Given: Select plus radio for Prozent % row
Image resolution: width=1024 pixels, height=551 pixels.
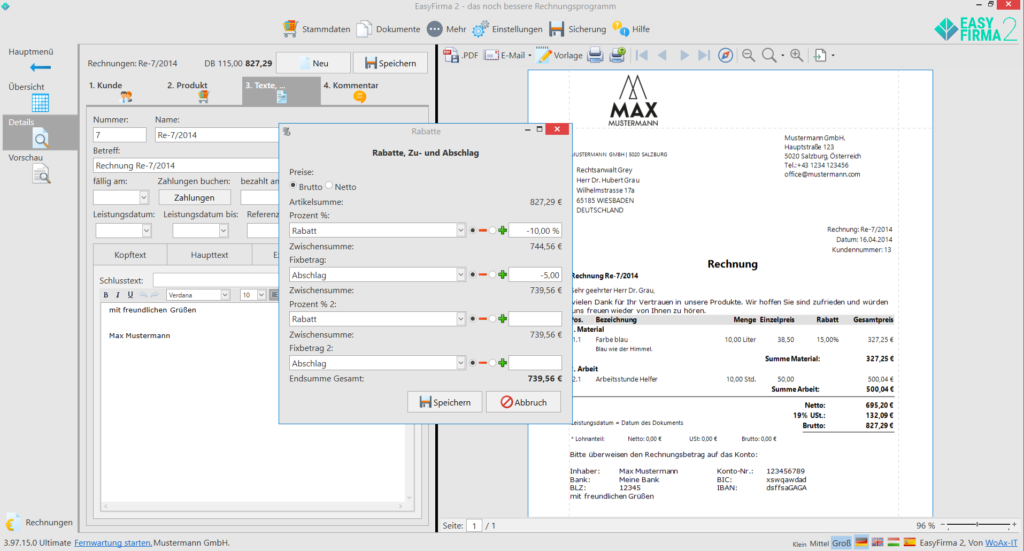Looking at the screenshot, I should click(x=492, y=230).
